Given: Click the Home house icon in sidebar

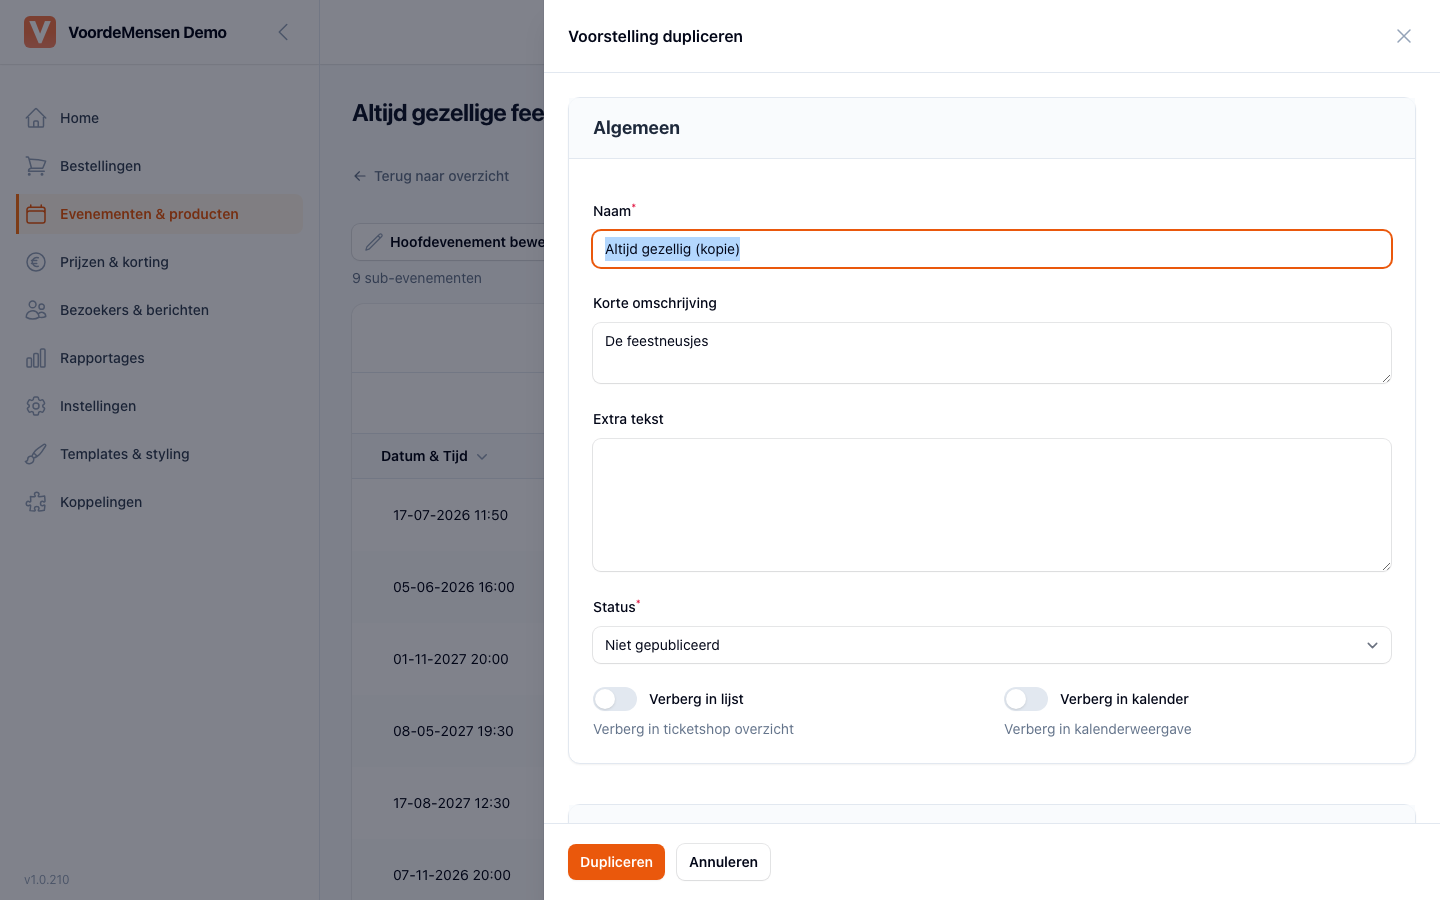Looking at the screenshot, I should point(36,118).
